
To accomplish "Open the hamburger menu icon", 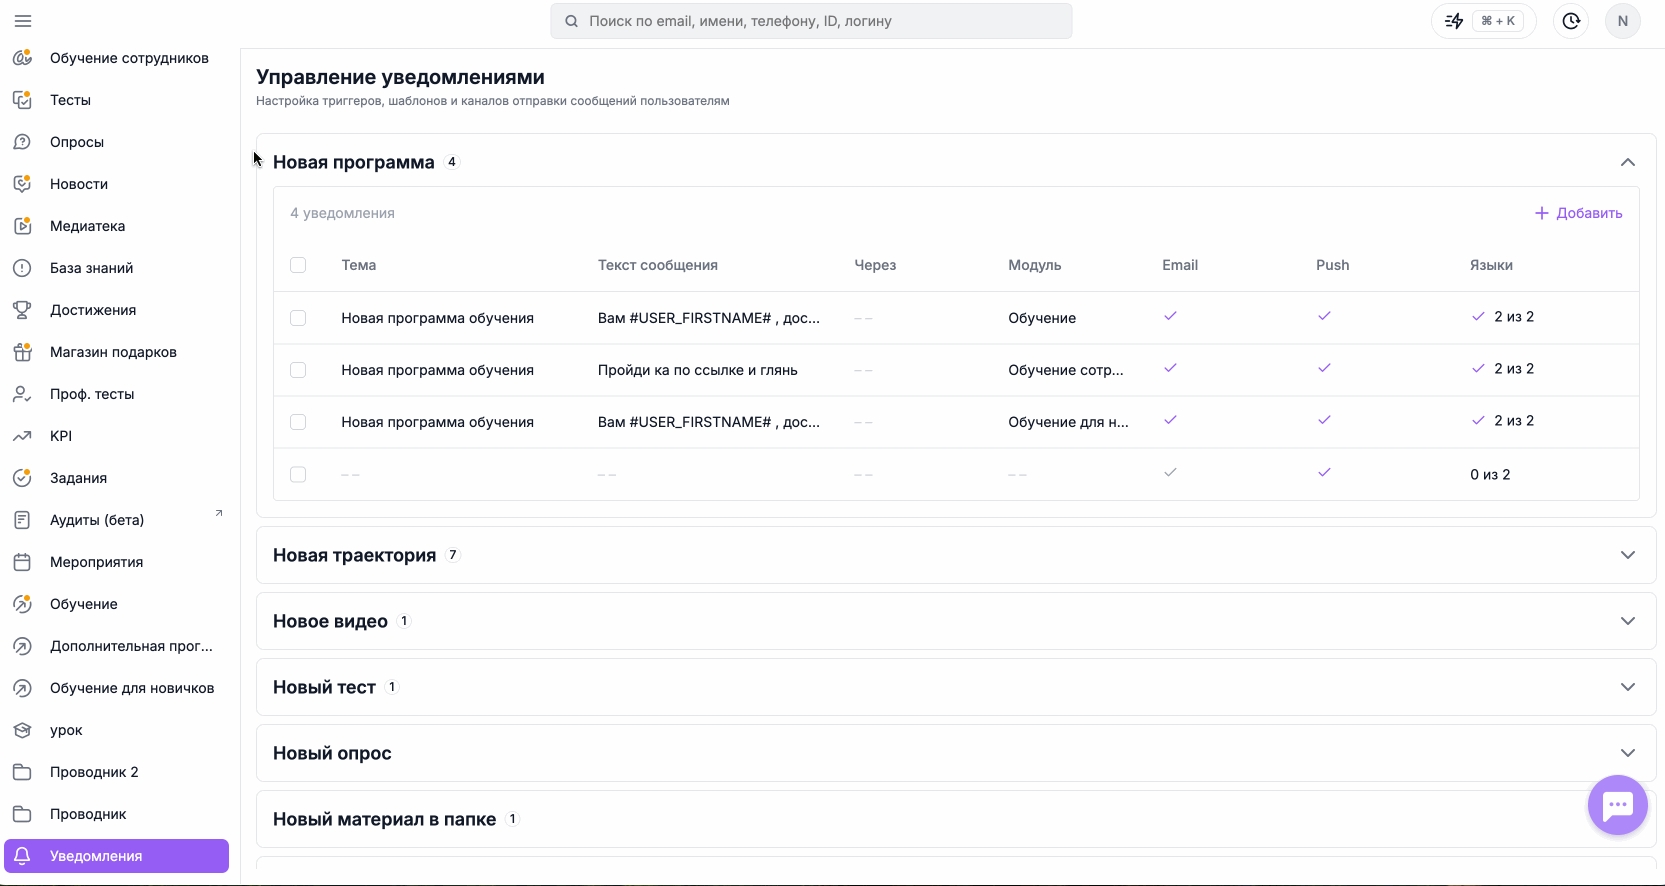I will tap(23, 21).
